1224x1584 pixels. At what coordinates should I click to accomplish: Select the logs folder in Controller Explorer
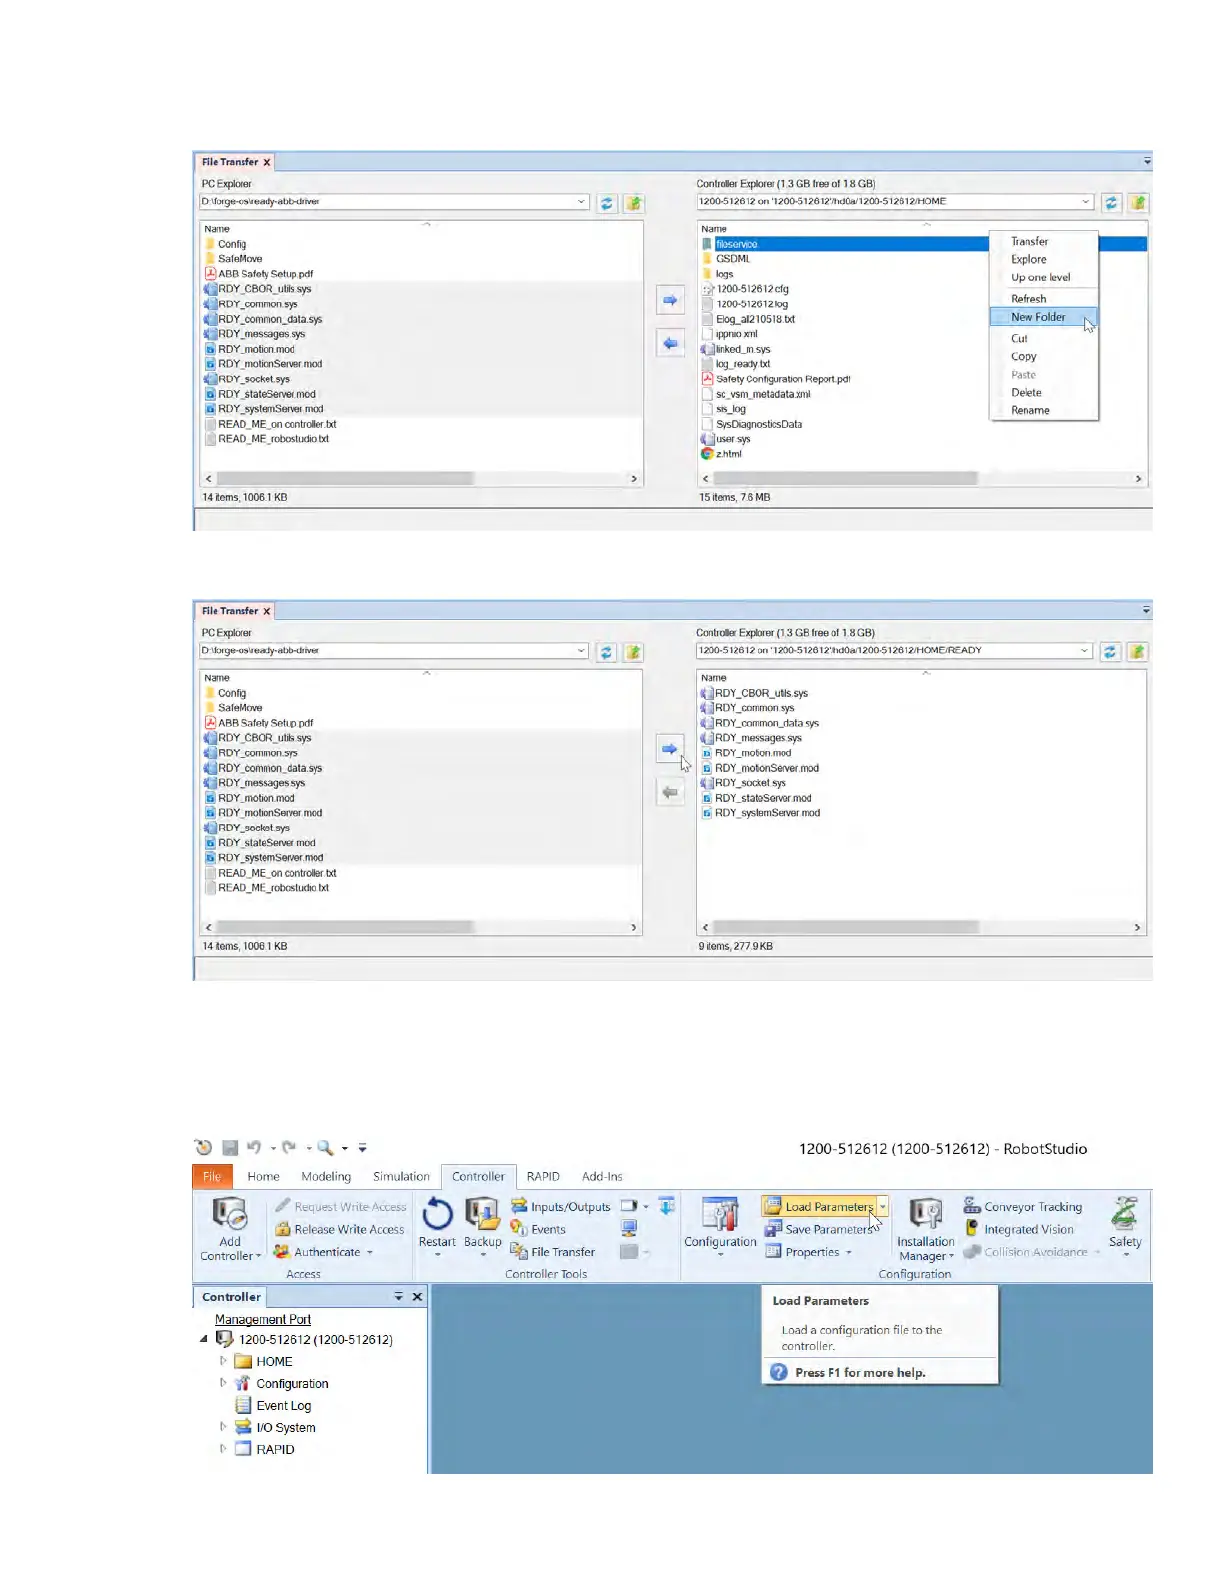pyautogui.click(x=718, y=273)
